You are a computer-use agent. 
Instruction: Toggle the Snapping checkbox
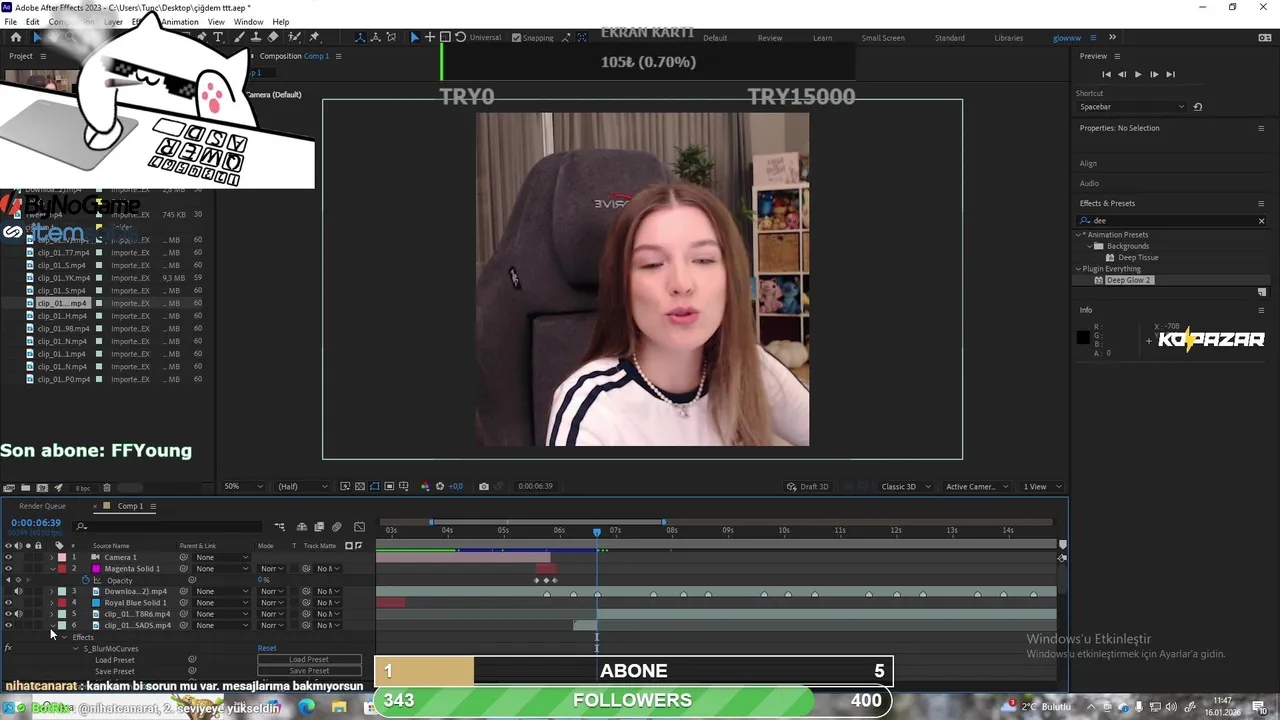516,38
